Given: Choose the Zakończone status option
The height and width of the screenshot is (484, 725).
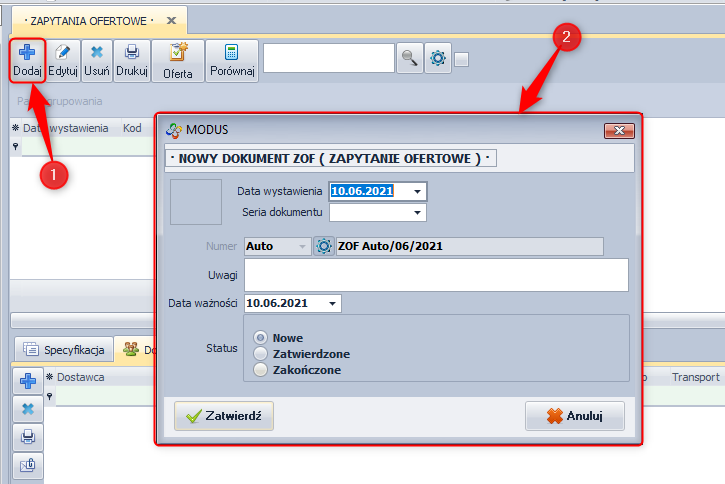Looking at the screenshot, I should 262,370.
